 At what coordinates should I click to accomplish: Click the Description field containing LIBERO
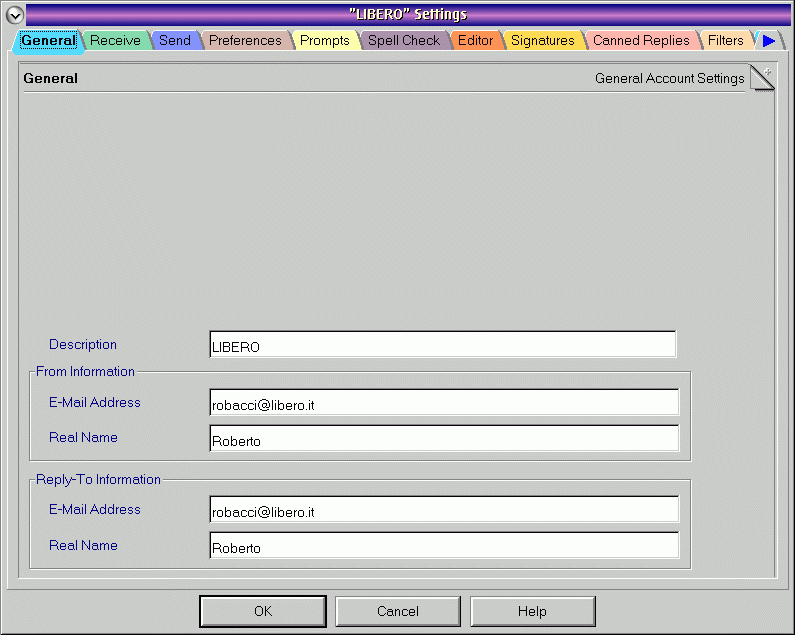click(443, 344)
